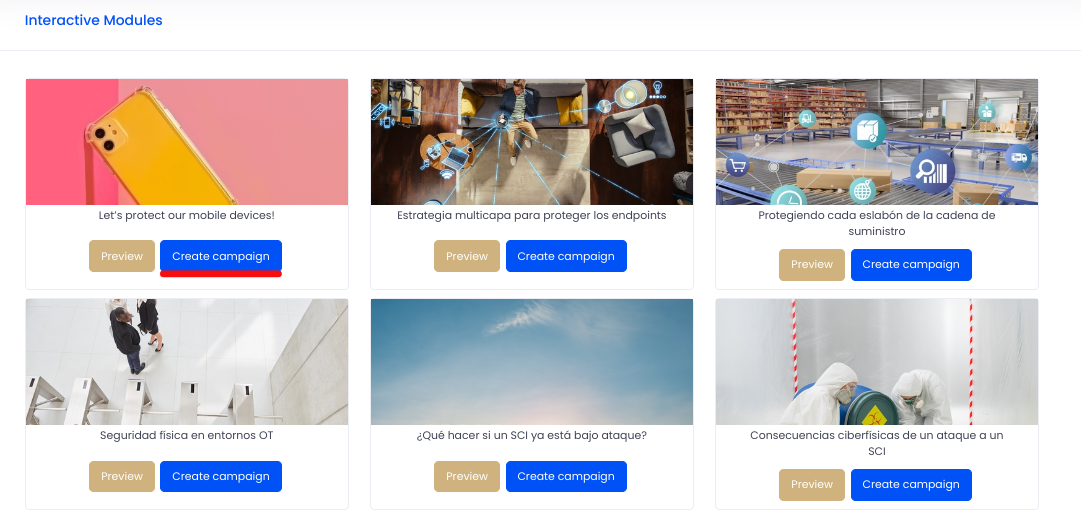
Task: Click the title "Estrategia multicapa para proteger los endpoints"
Action: pyautogui.click(x=532, y=215)
